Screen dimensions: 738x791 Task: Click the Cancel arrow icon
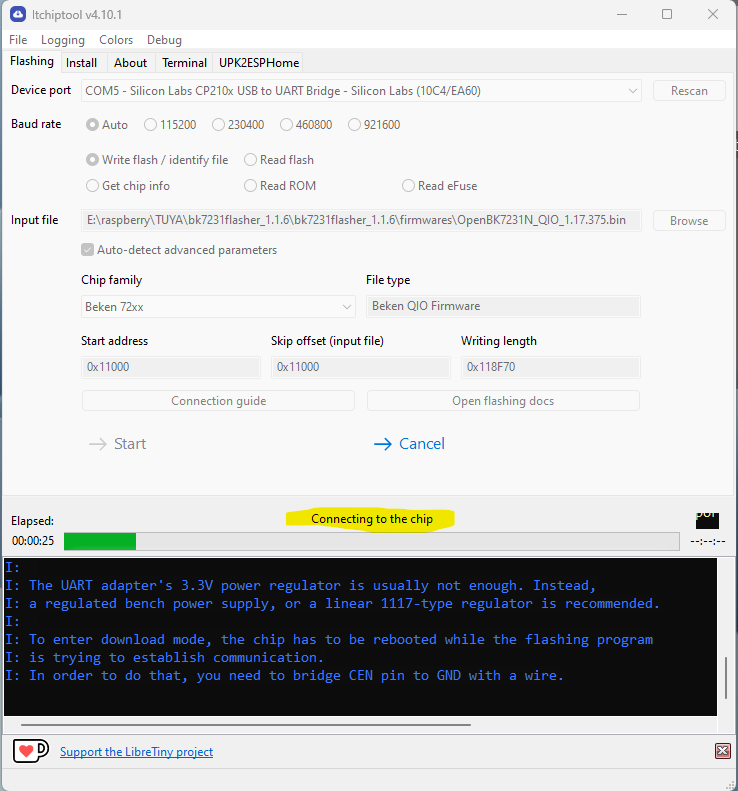[383, 444]
